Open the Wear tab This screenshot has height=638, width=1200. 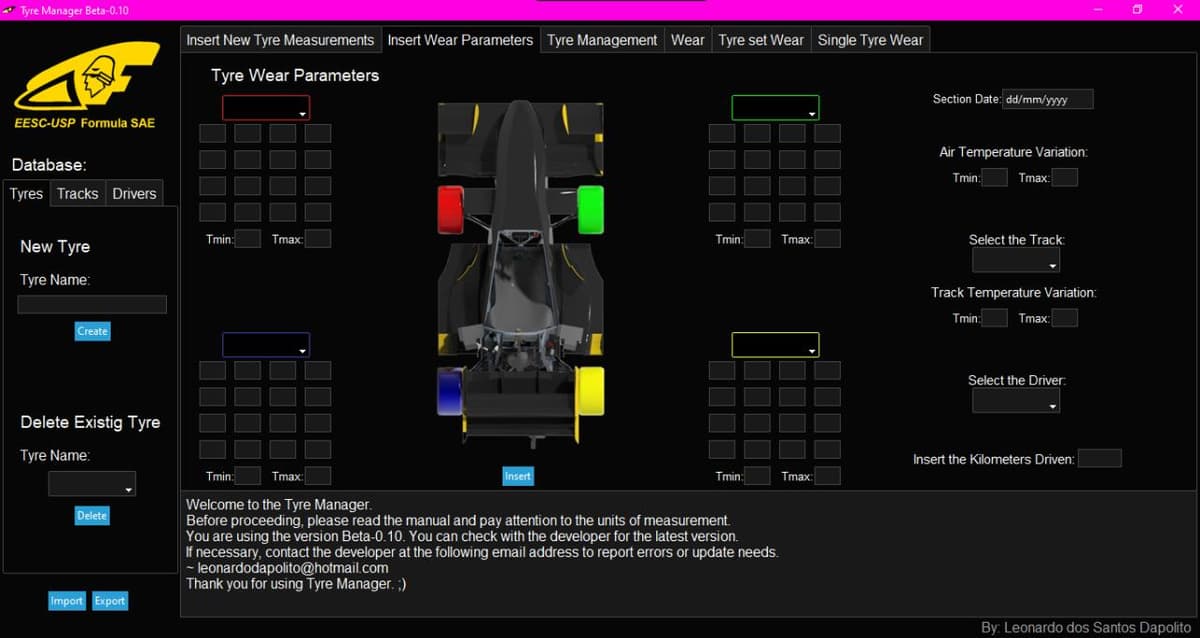point(687,40)
